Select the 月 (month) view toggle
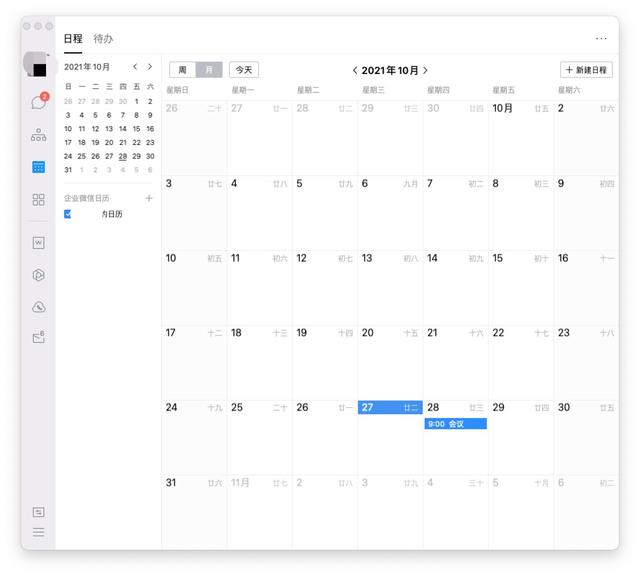Image resolution: width=640 pixels, height=576 pixels. coord(209,70)
